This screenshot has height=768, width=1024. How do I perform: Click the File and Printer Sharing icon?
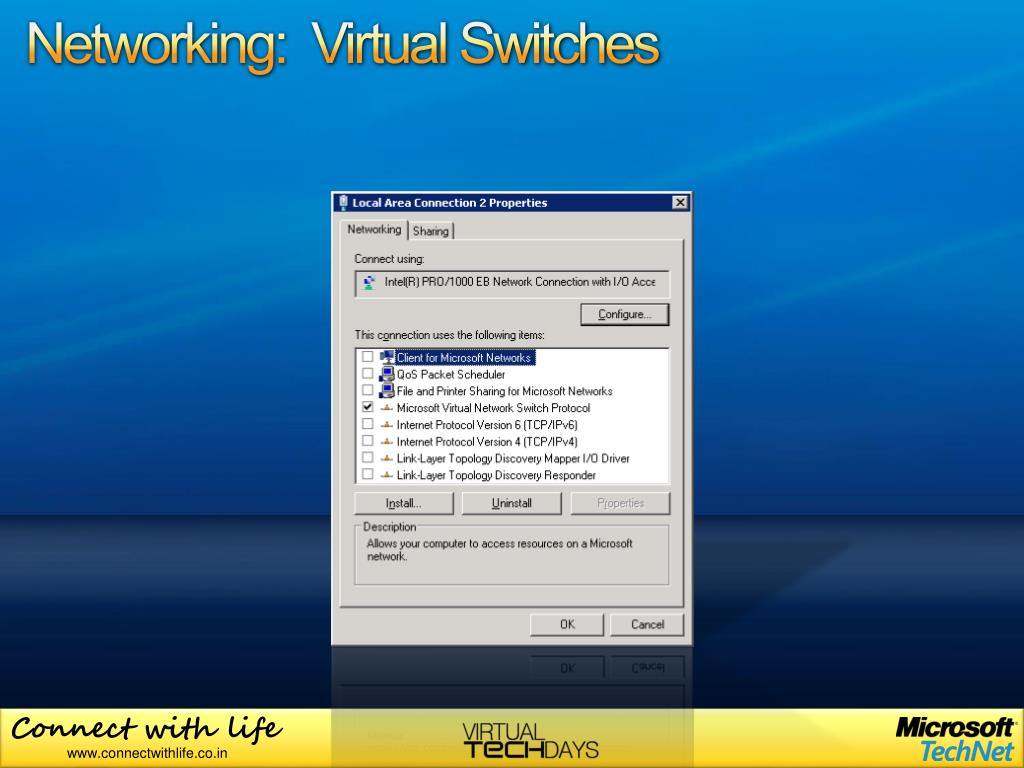tap(387, 391)
